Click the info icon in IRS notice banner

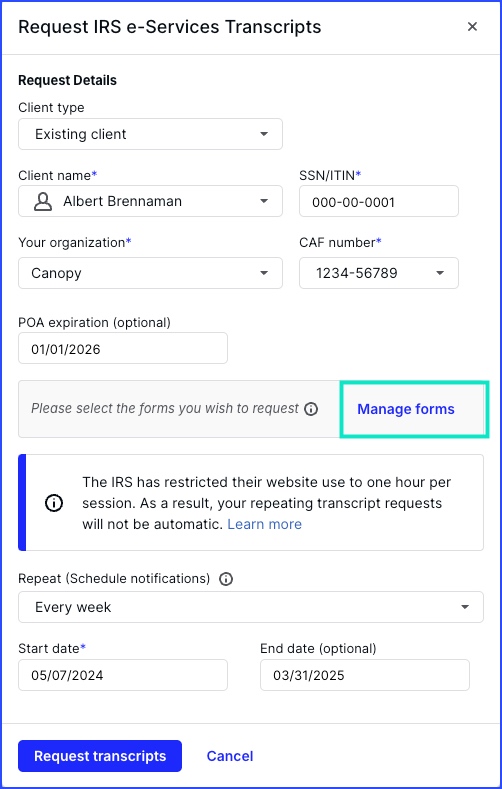pyautogui.click(x=54, y=503)
